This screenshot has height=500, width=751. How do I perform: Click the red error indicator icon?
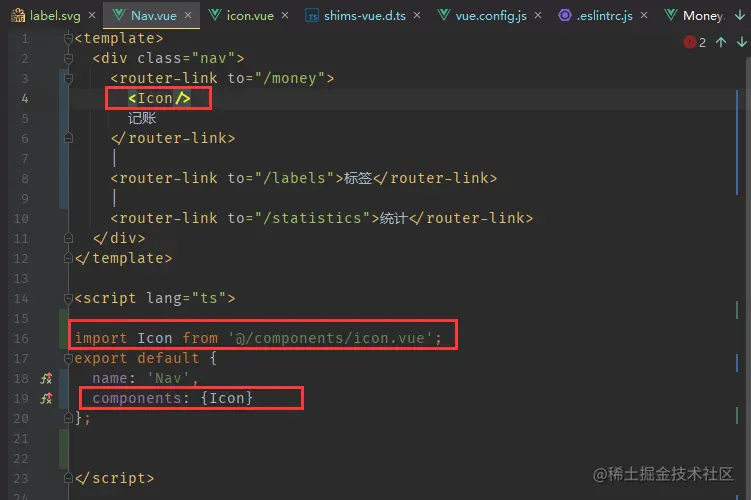coord(690,42)
